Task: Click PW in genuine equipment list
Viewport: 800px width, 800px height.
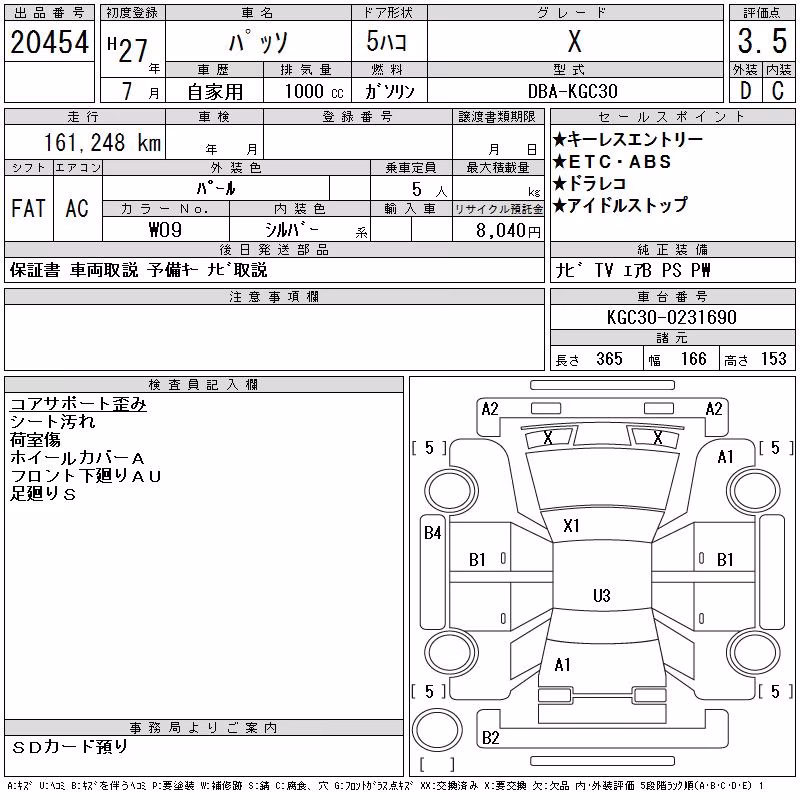Action: click(701, 270)
